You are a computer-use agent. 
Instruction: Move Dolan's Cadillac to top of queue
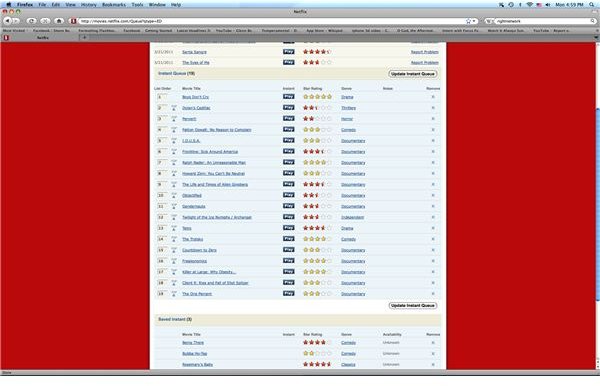pyautogui.click(x=174, y=108)
